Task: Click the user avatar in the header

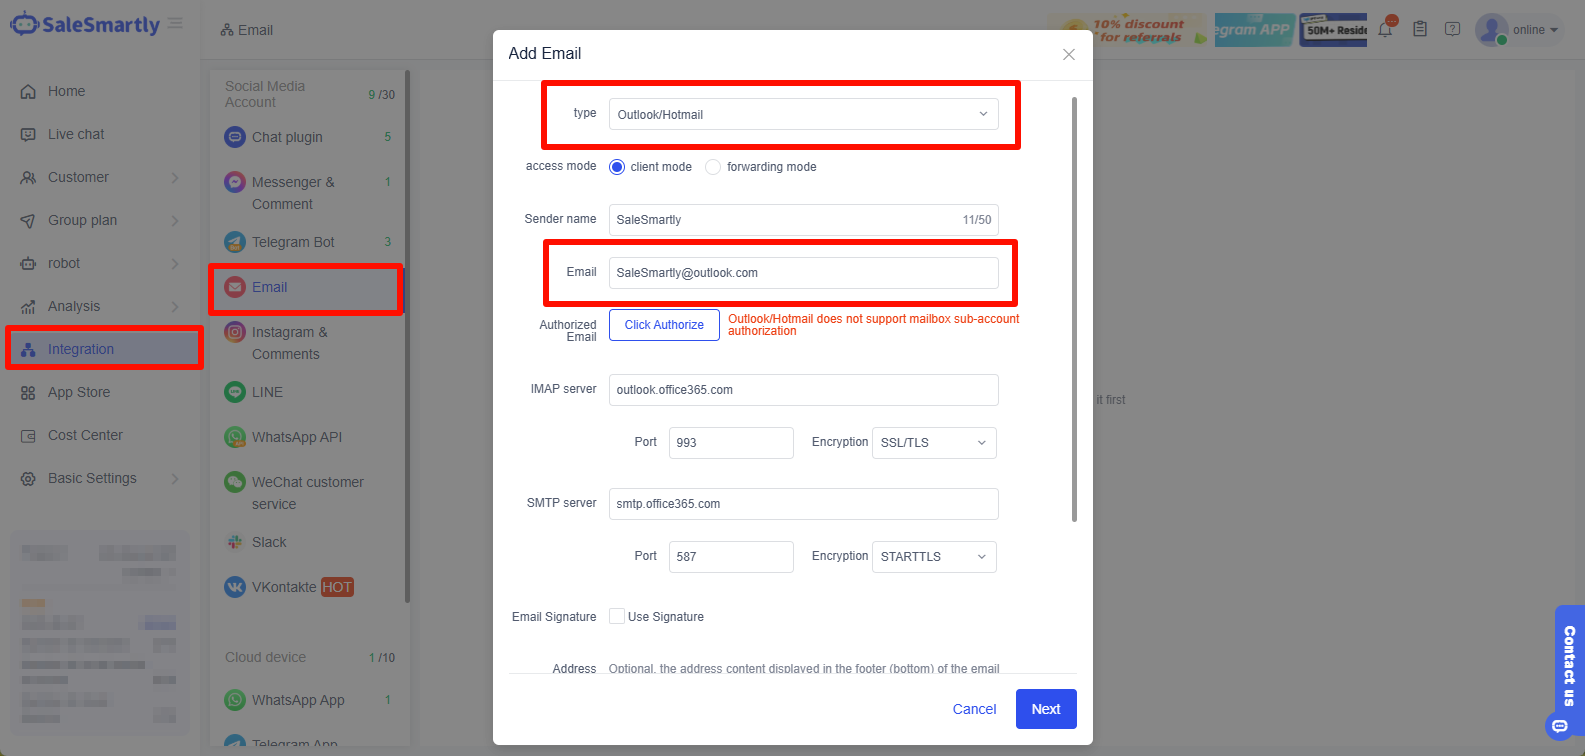Action: point(1492,29)
